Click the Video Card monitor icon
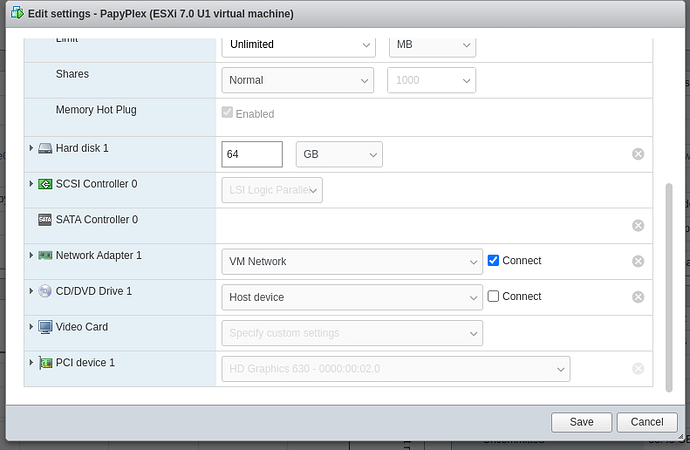Screen dimensions: 690x450 (x=45, y=327)
